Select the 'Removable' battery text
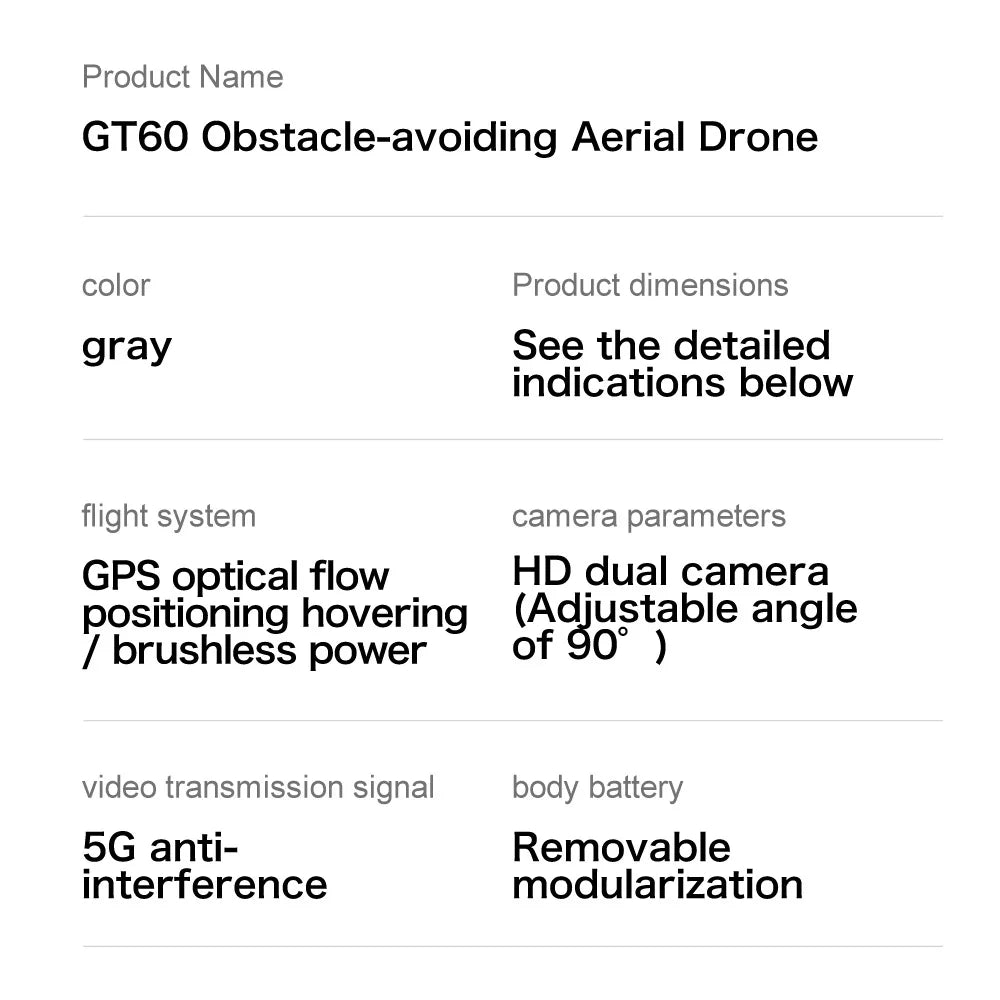This screenshot has height=1000, width=1000. (621, 848)
